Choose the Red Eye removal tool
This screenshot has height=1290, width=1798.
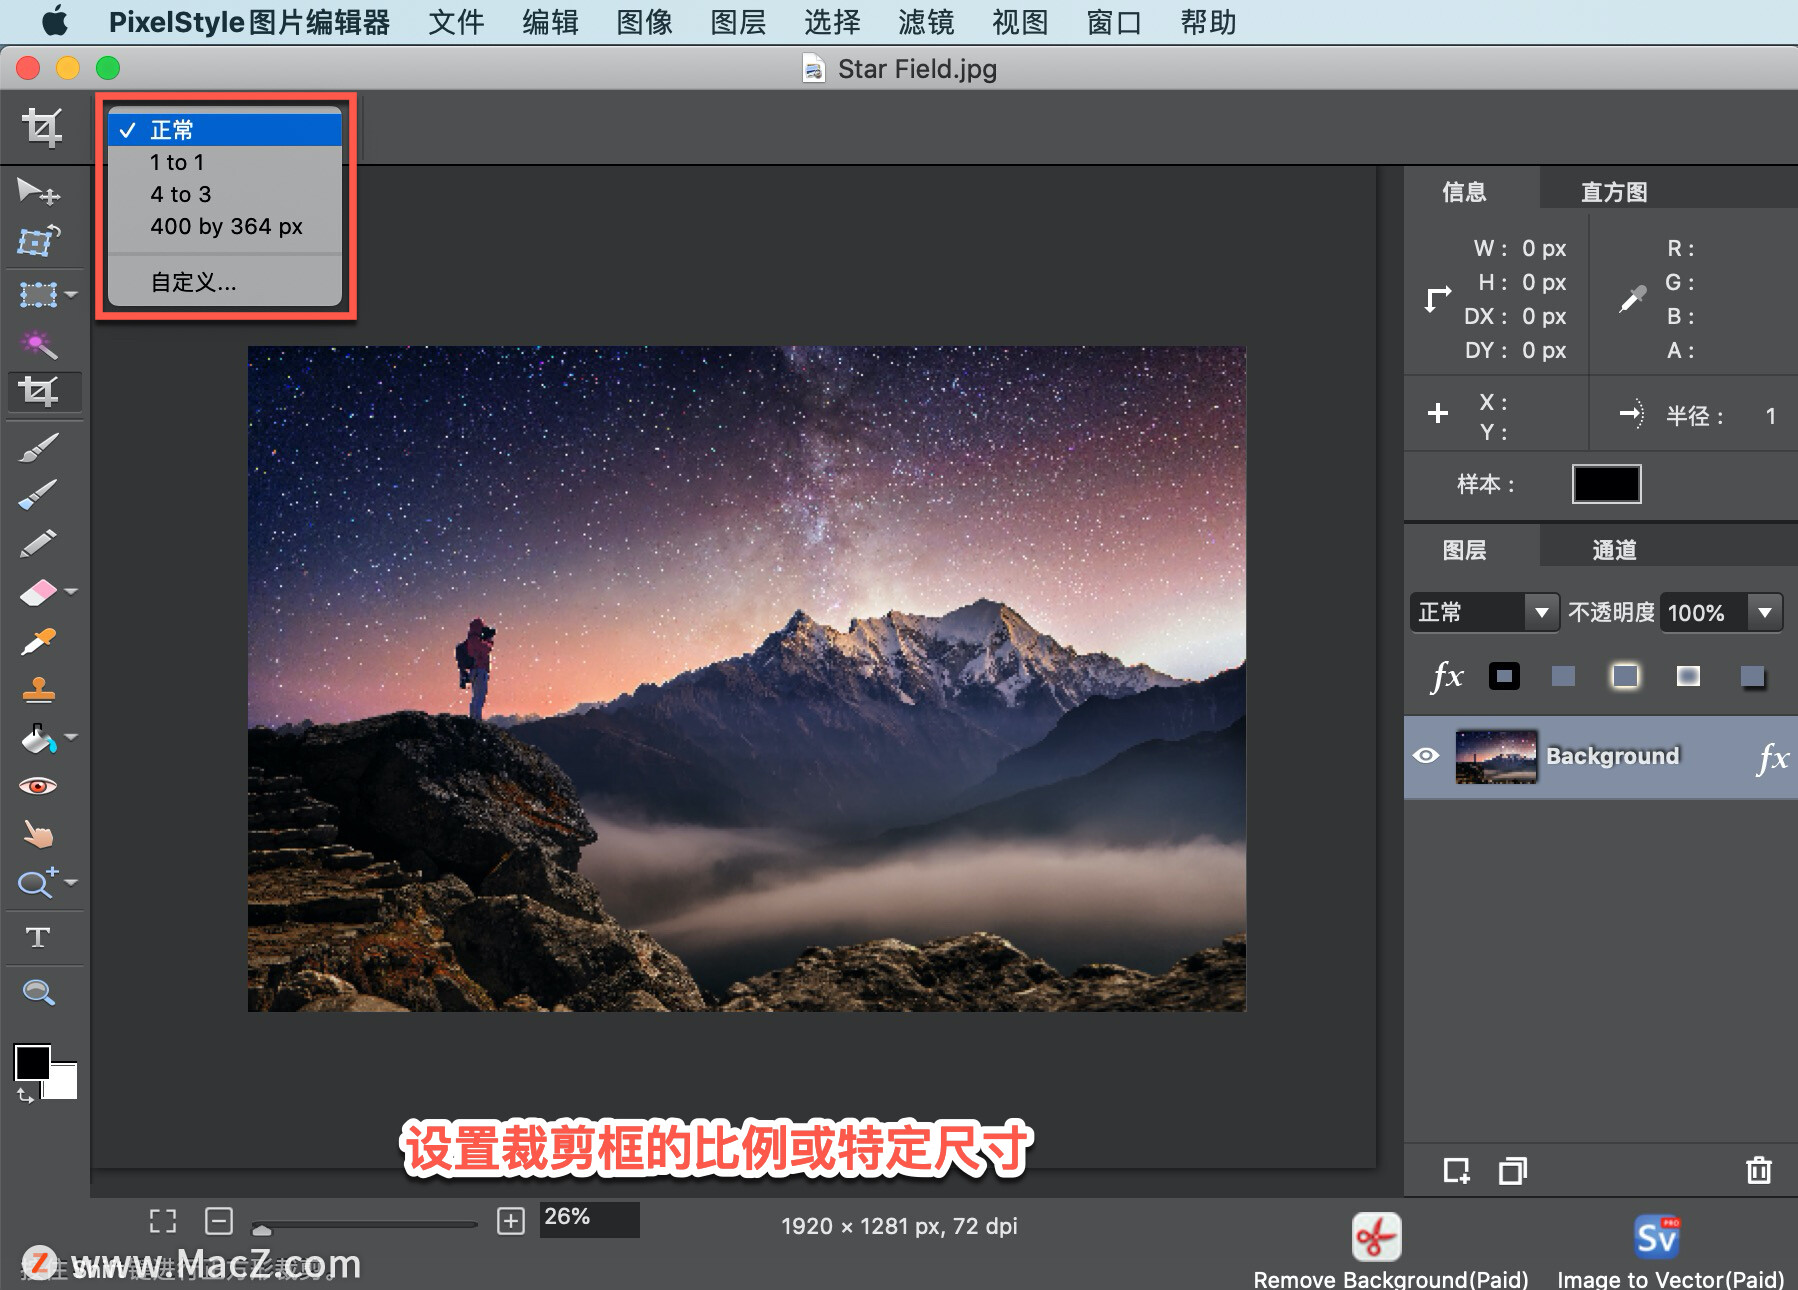[x=38, y=784]
